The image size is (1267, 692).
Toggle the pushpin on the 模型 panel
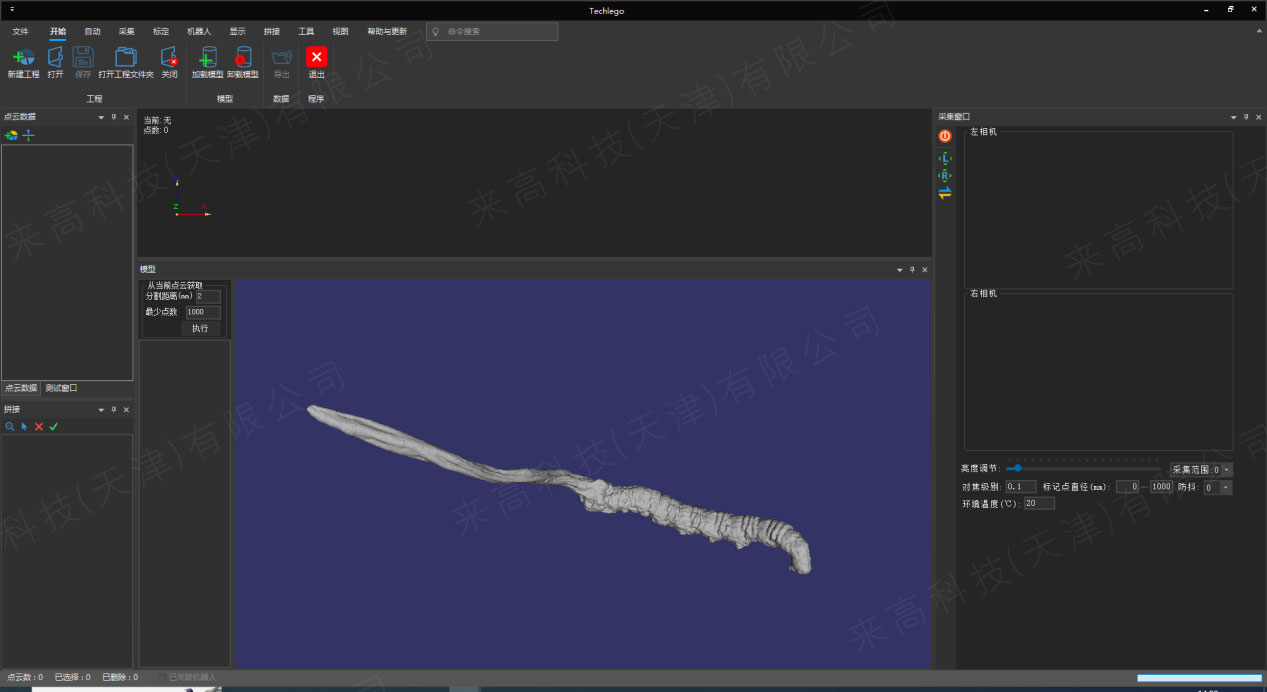click(911, 270)
